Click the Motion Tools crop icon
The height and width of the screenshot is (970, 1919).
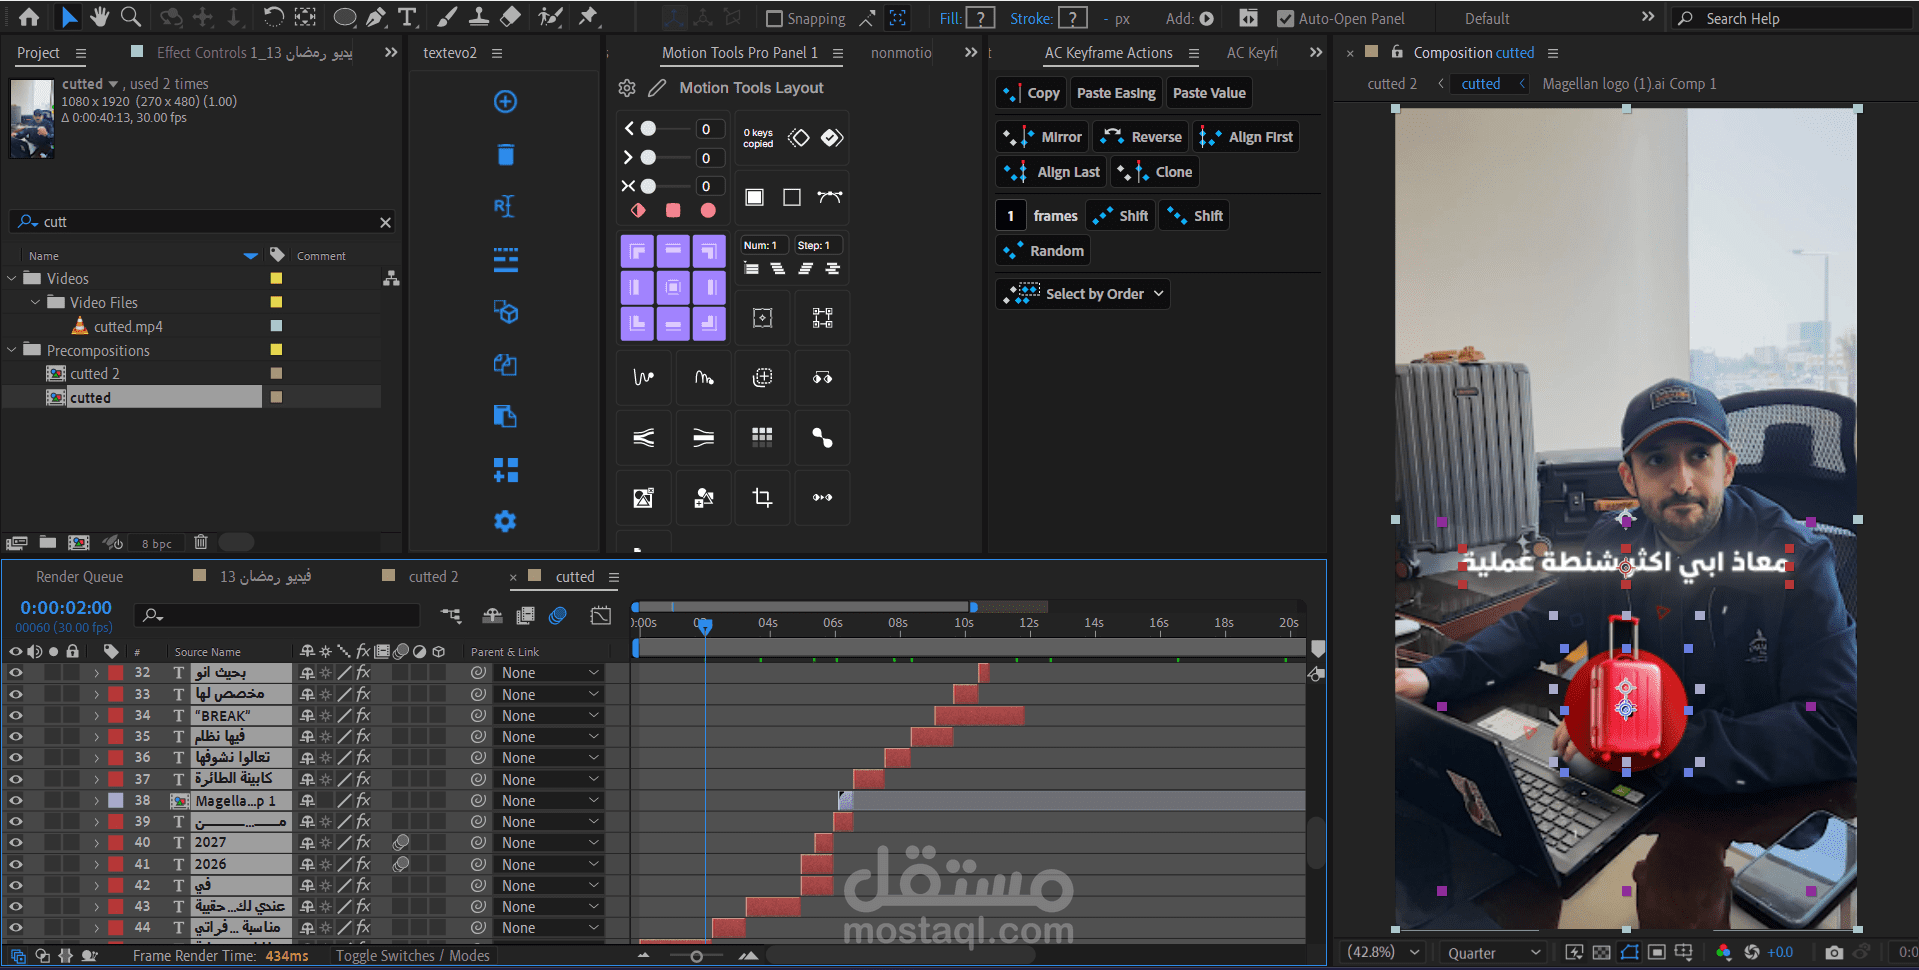[x=762, y=498]
